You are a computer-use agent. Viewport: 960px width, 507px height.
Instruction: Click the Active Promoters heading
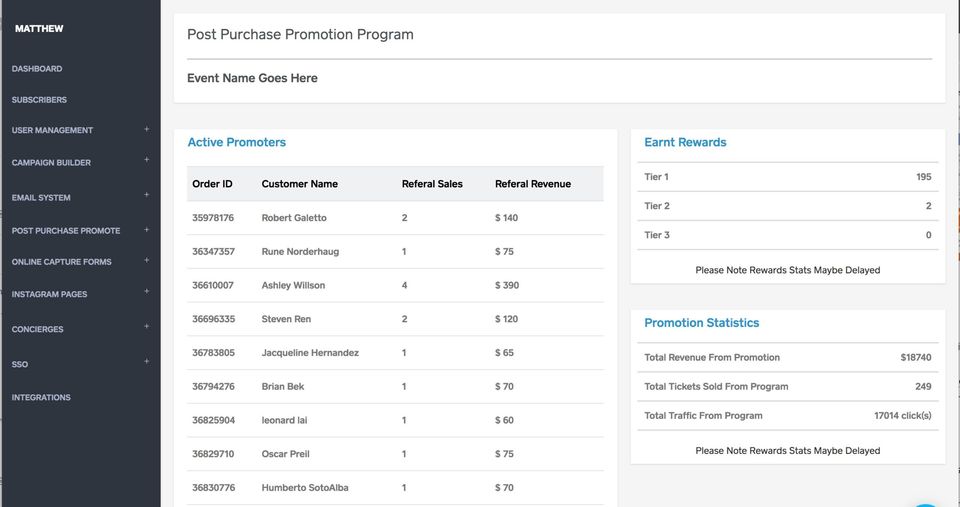[236, 142]
